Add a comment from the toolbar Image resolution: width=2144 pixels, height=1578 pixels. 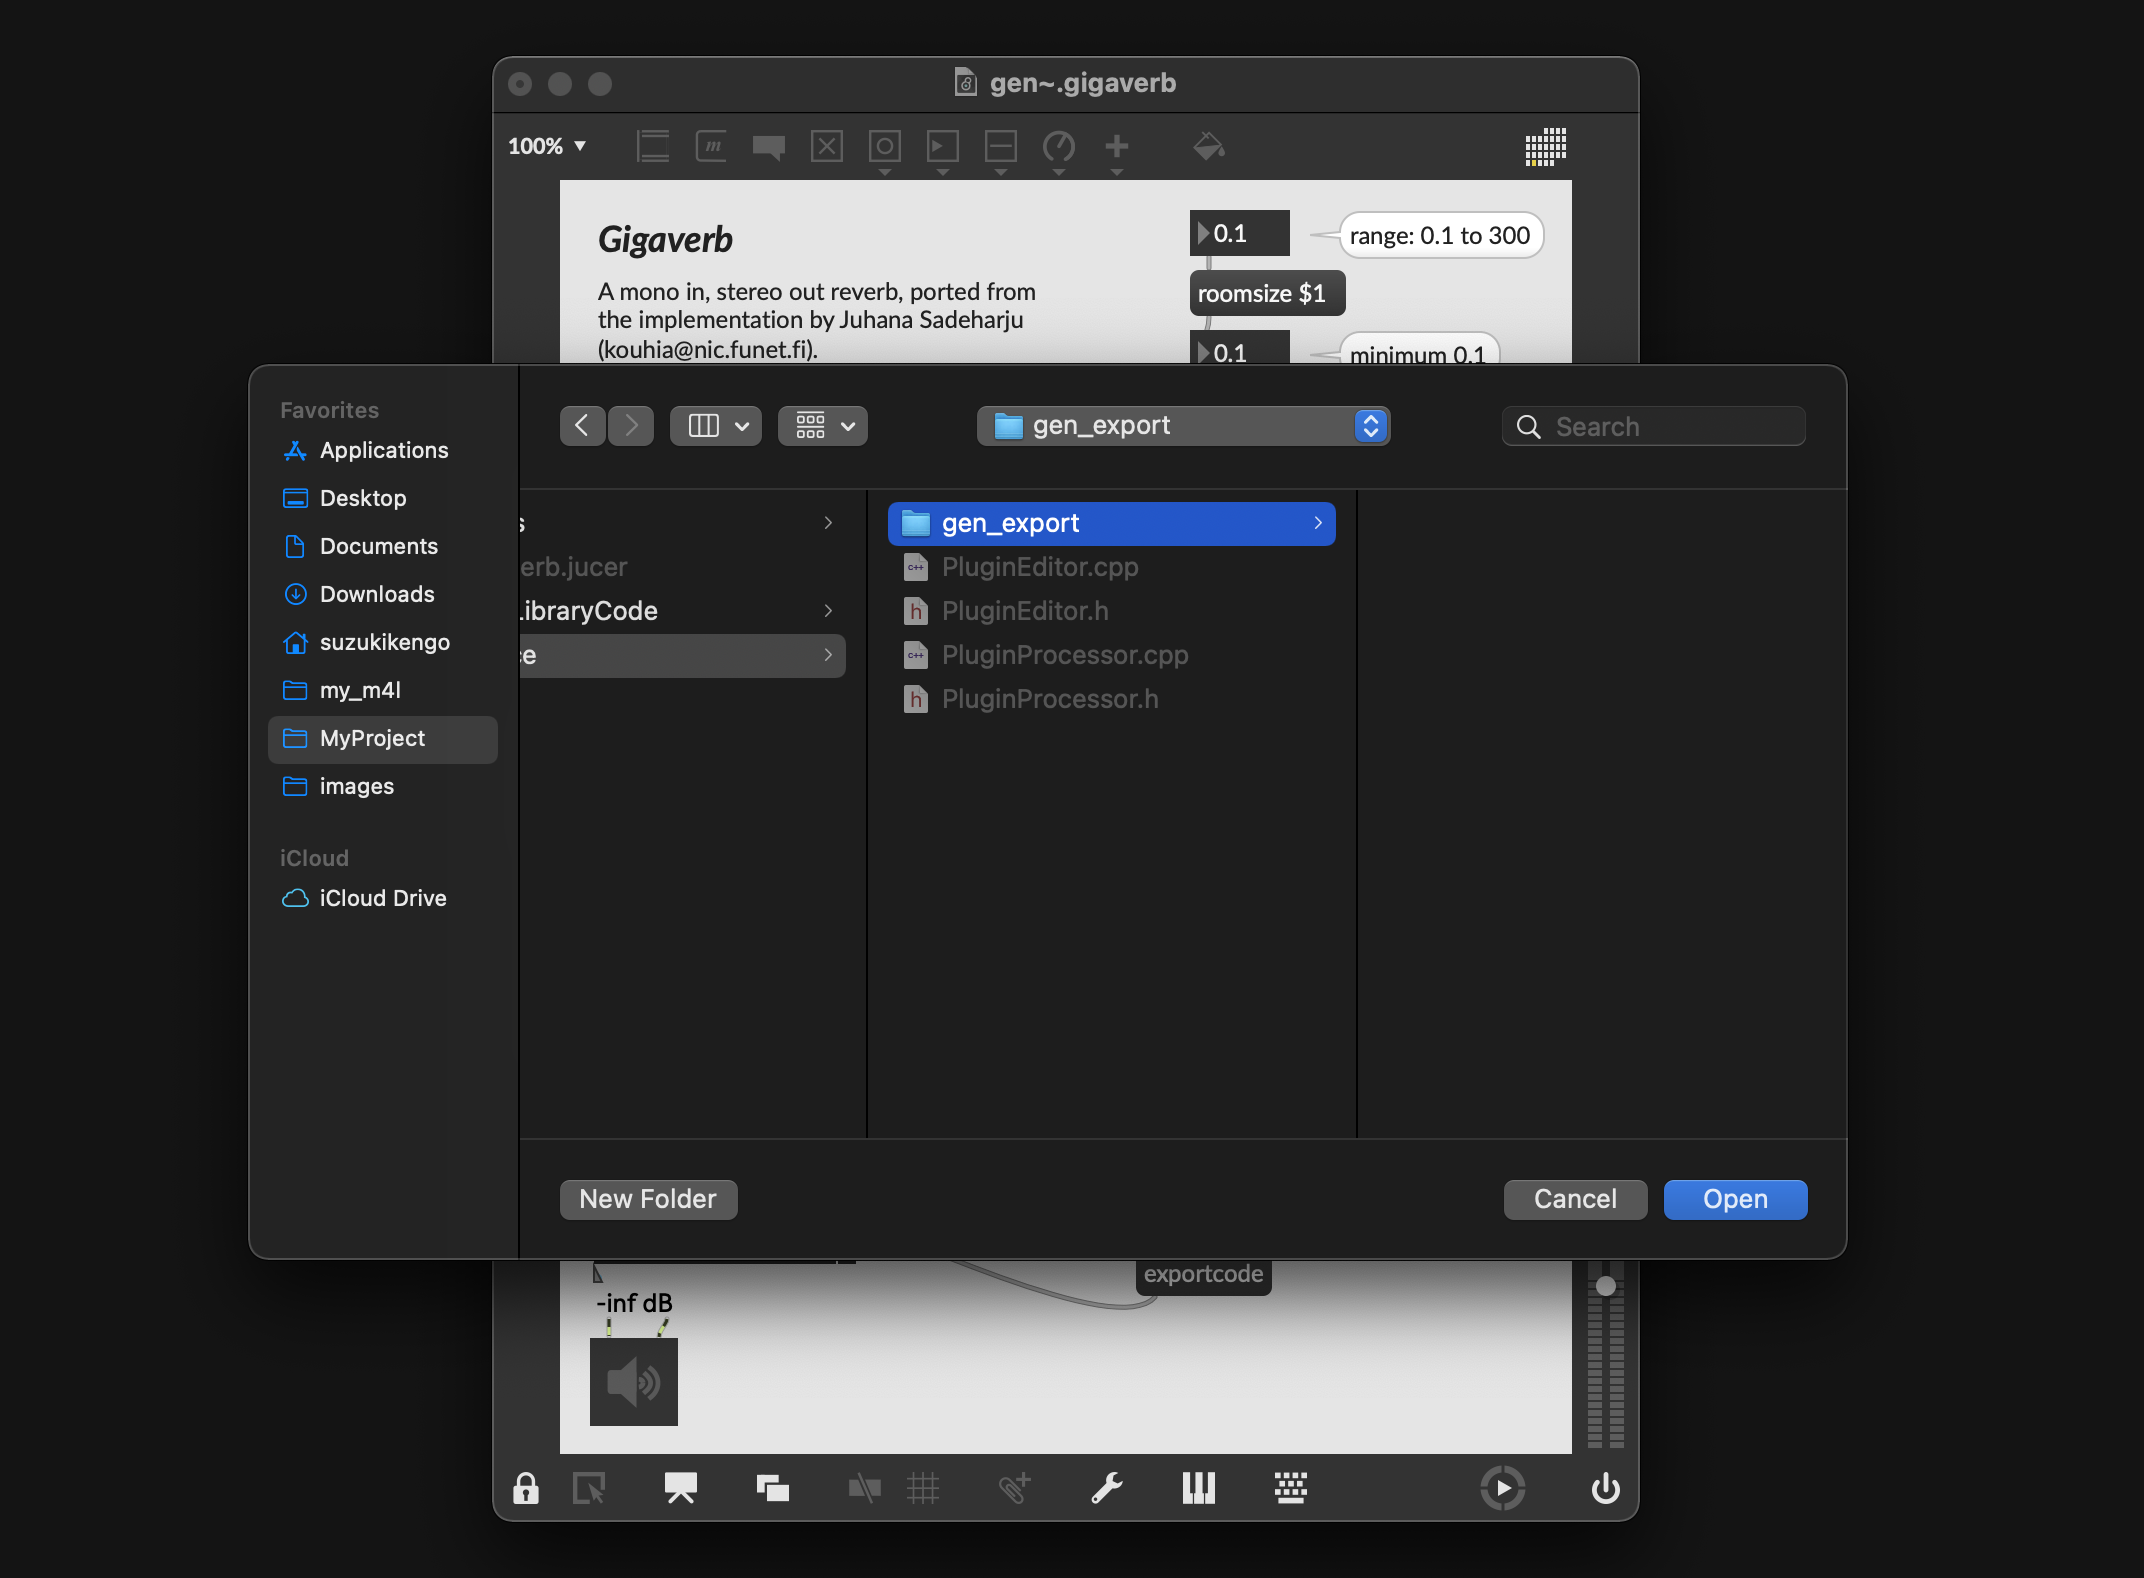click(x=769, y=147)
